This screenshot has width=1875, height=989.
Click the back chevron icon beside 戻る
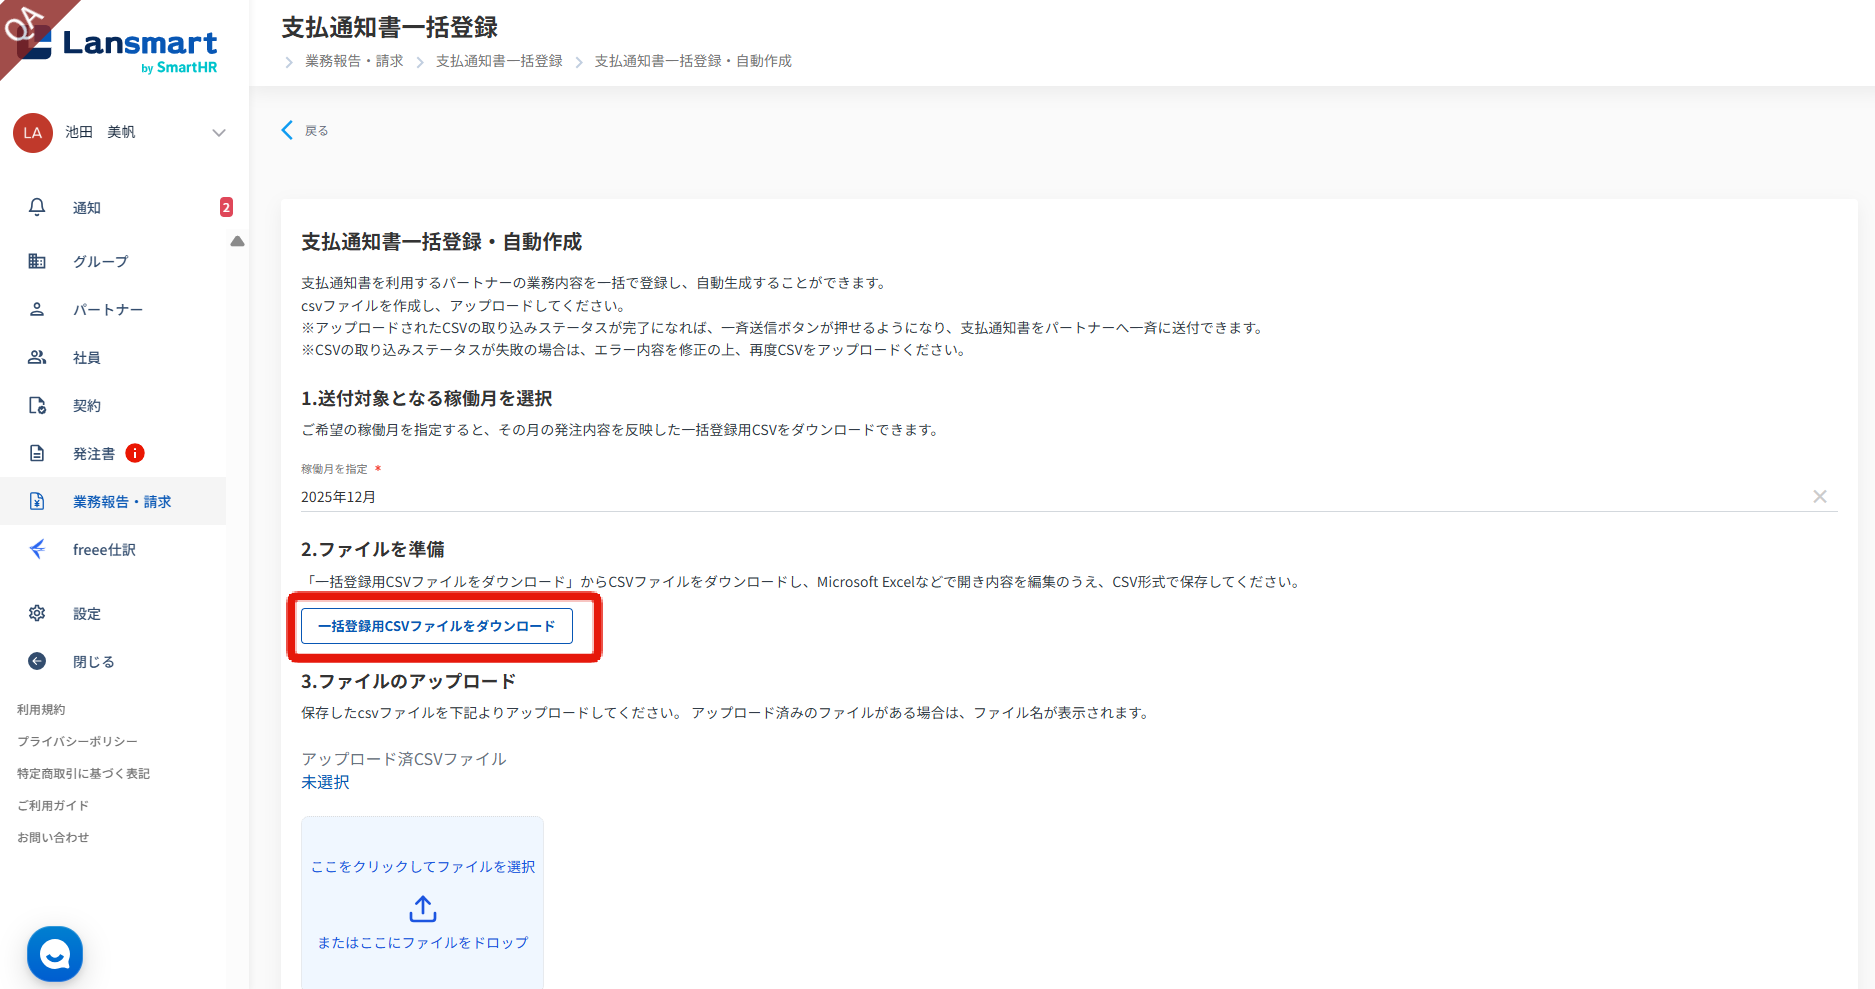[x=287, y=130]
